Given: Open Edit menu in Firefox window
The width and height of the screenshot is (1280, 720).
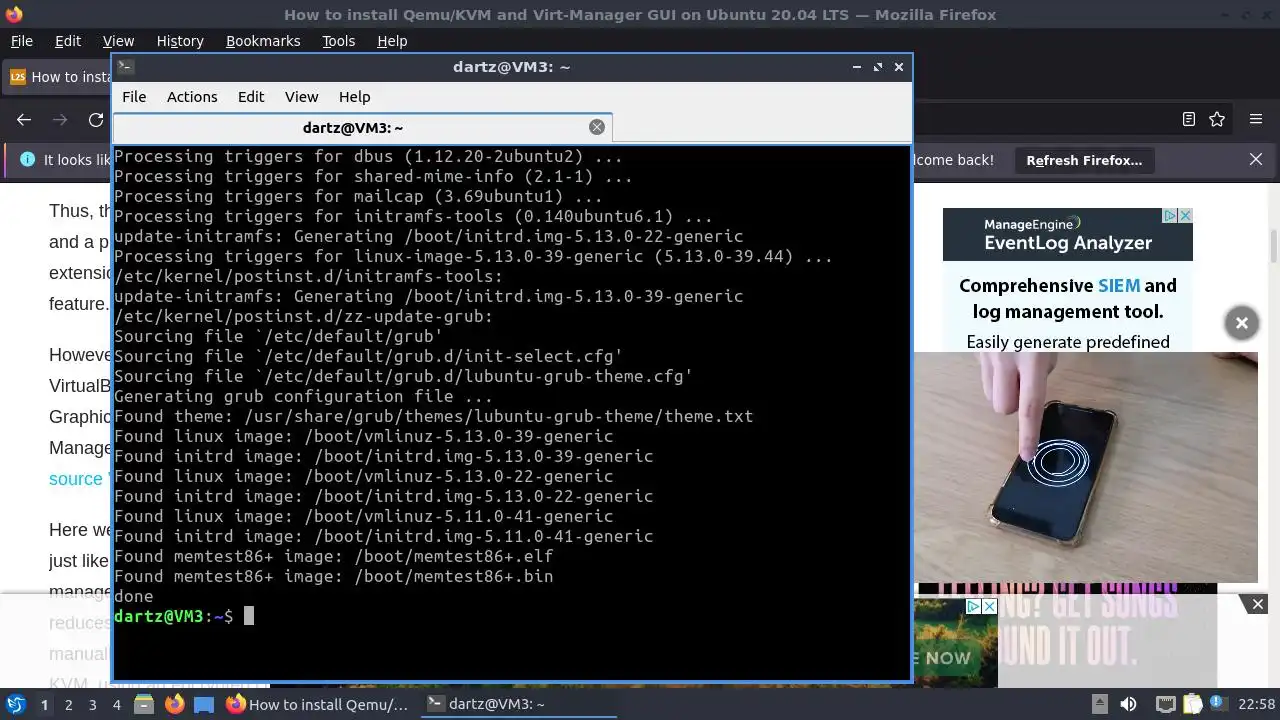Looking at the screenshot, I should click(68, 41).
